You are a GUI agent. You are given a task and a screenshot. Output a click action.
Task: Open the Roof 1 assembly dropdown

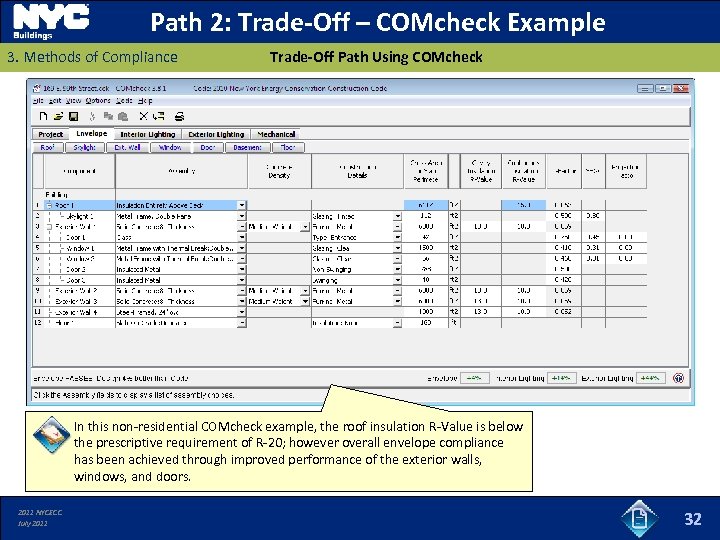(242, 205)
